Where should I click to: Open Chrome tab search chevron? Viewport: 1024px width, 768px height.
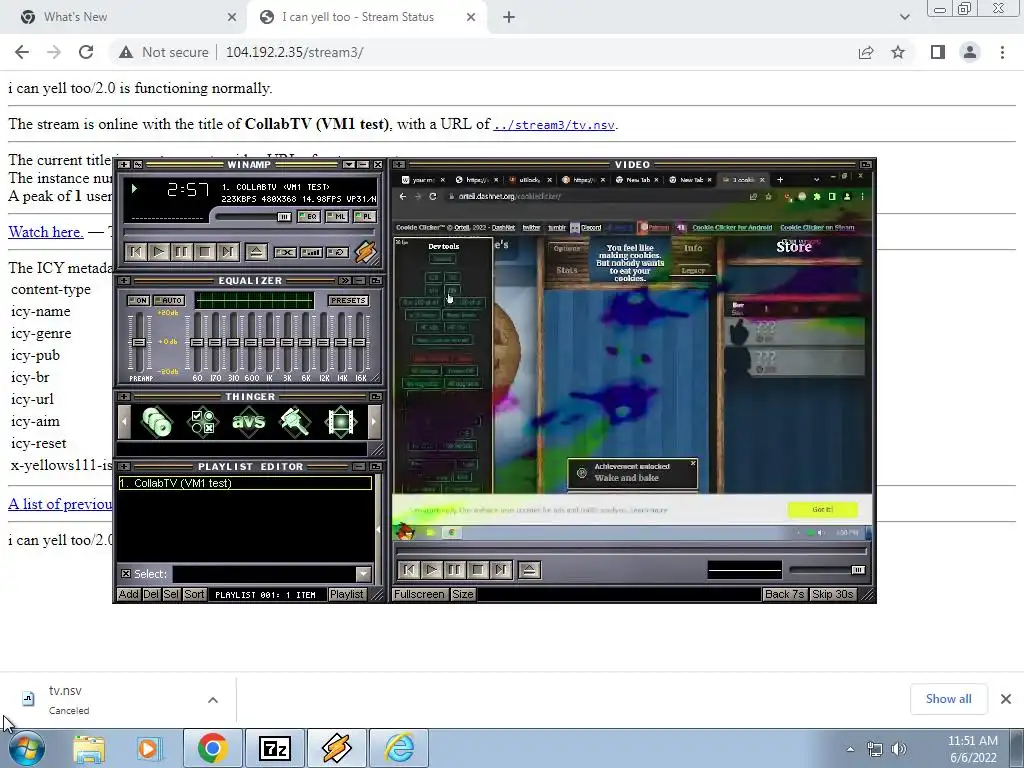(904, 17)
